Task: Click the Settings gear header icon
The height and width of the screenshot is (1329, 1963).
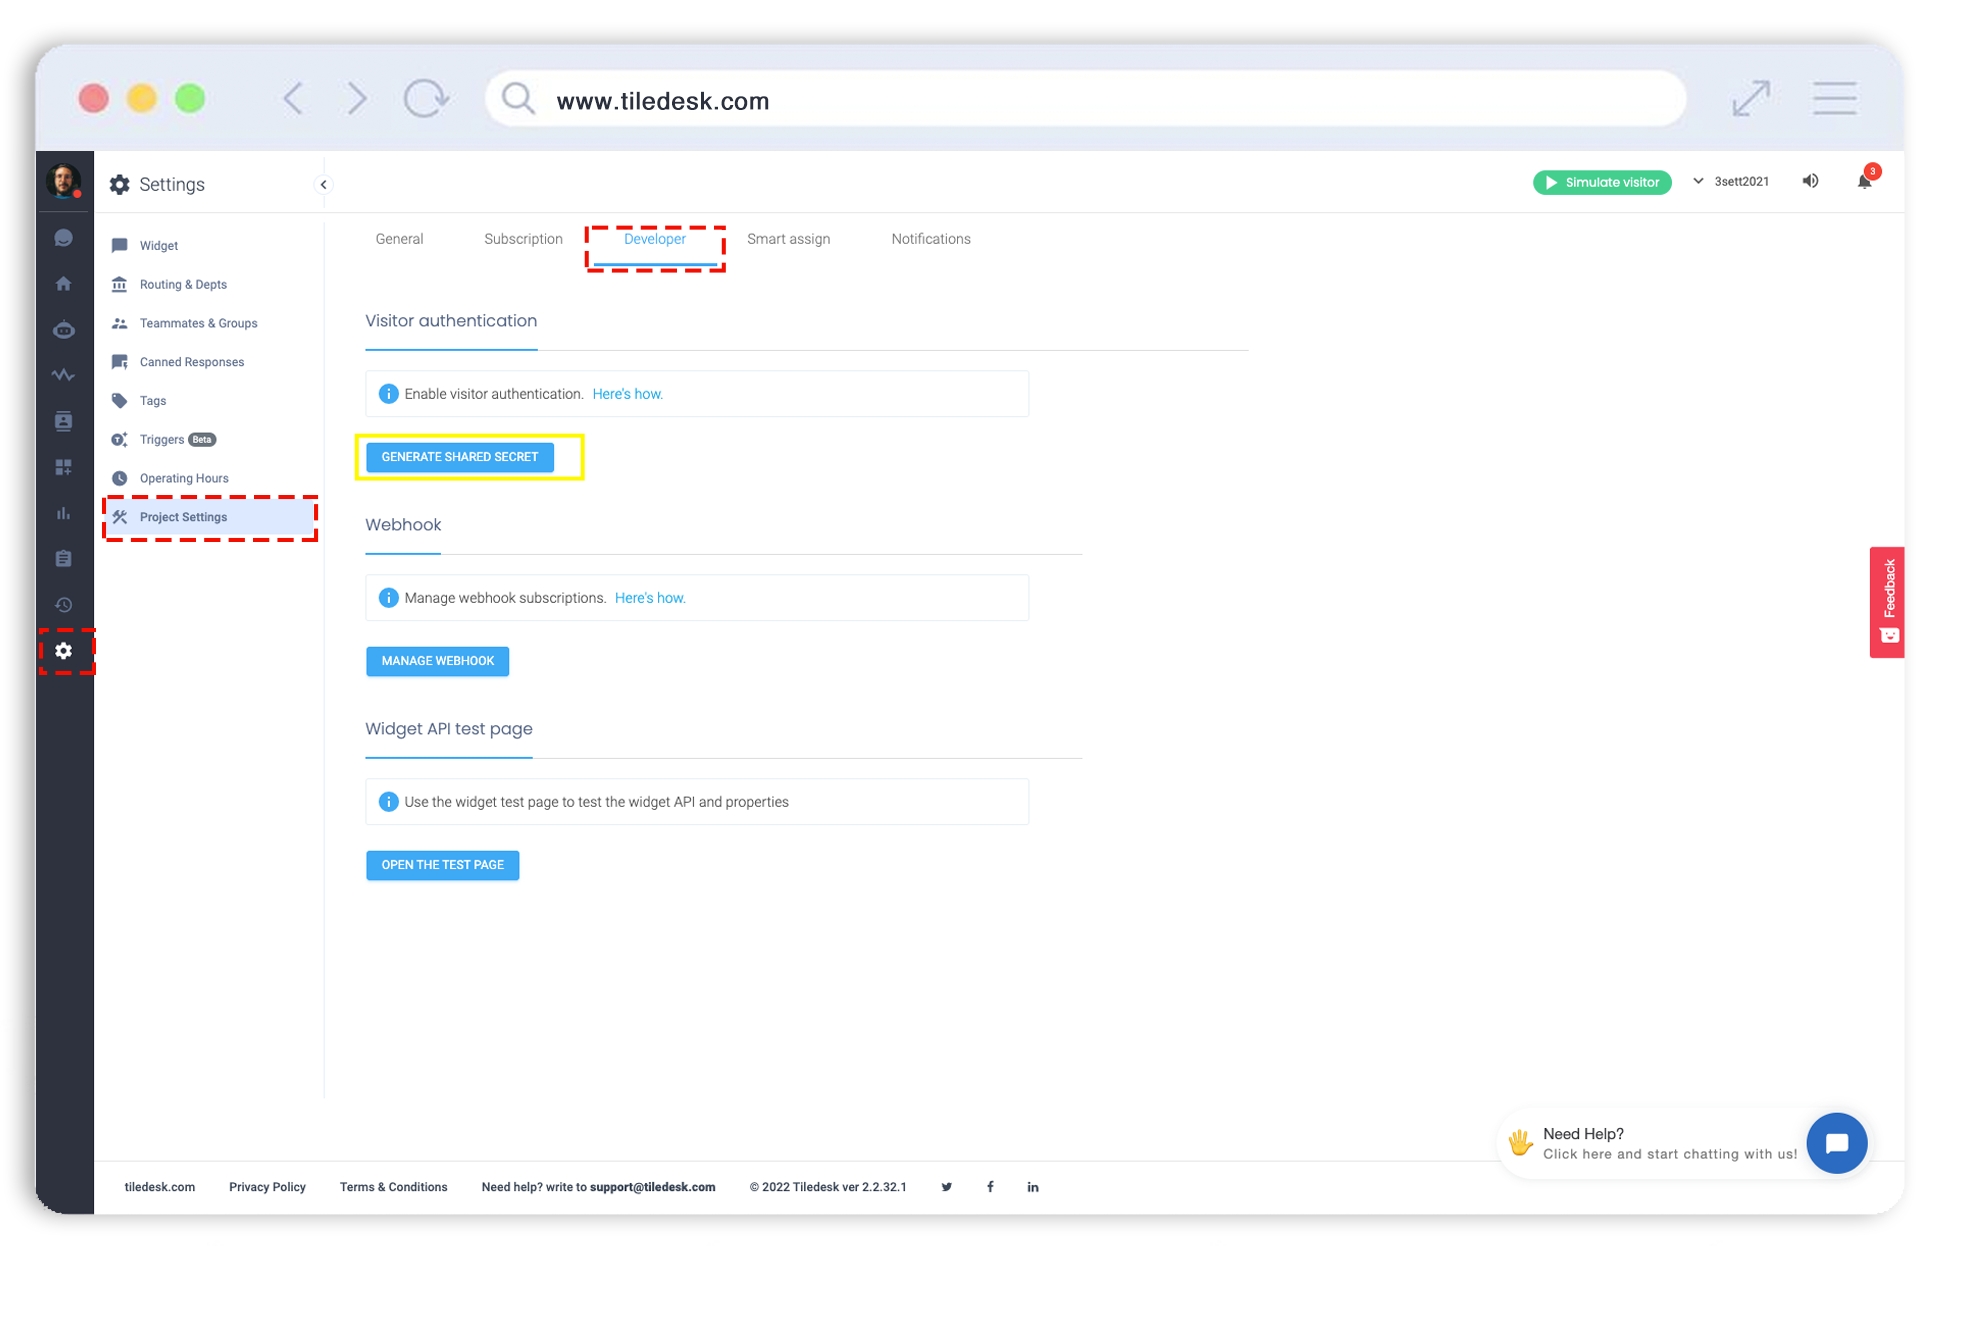Action: (119, 184)
